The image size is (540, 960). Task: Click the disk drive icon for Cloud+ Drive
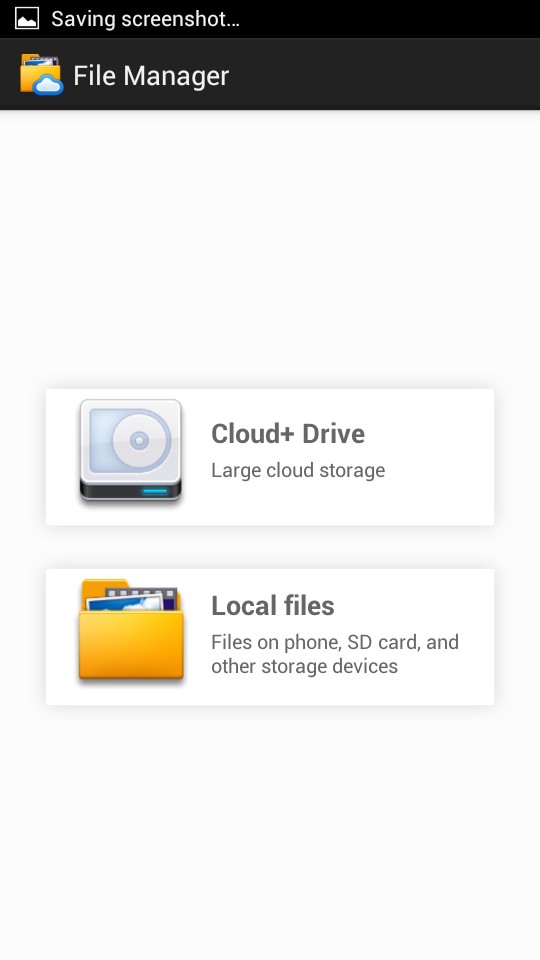point(130,451)
